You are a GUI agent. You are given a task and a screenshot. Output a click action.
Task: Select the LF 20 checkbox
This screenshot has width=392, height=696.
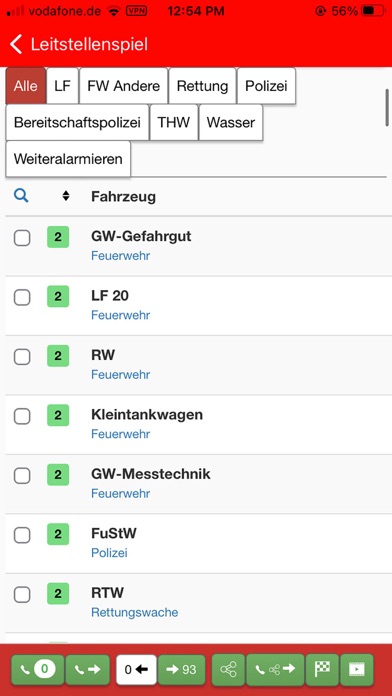22,297
